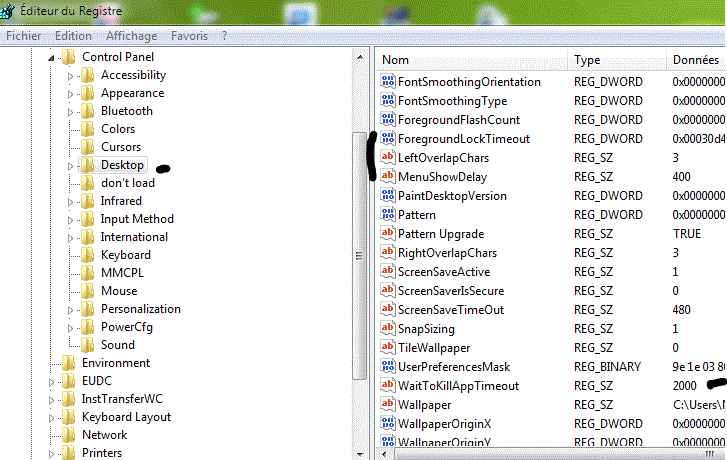Open the Edition menu
The width and height of the screenshot is (727, 460).
click(x=73, y=36)
